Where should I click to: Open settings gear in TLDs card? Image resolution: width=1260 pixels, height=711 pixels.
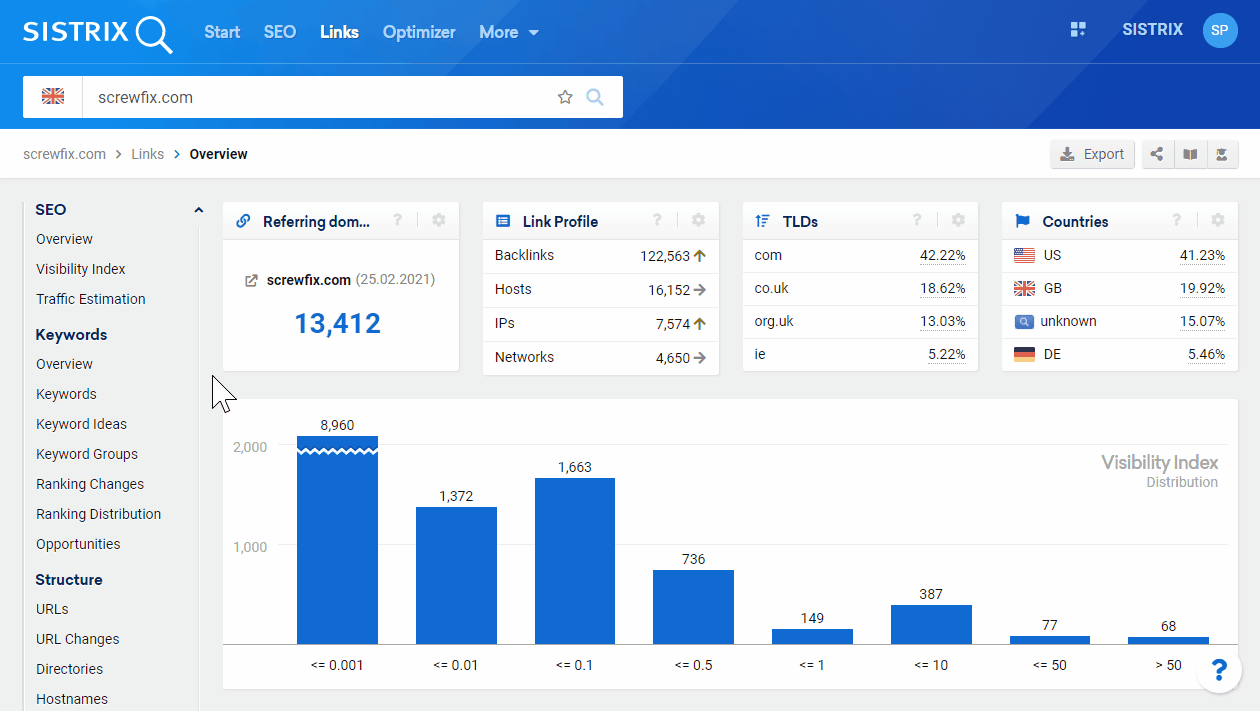(x=958, y=221)
